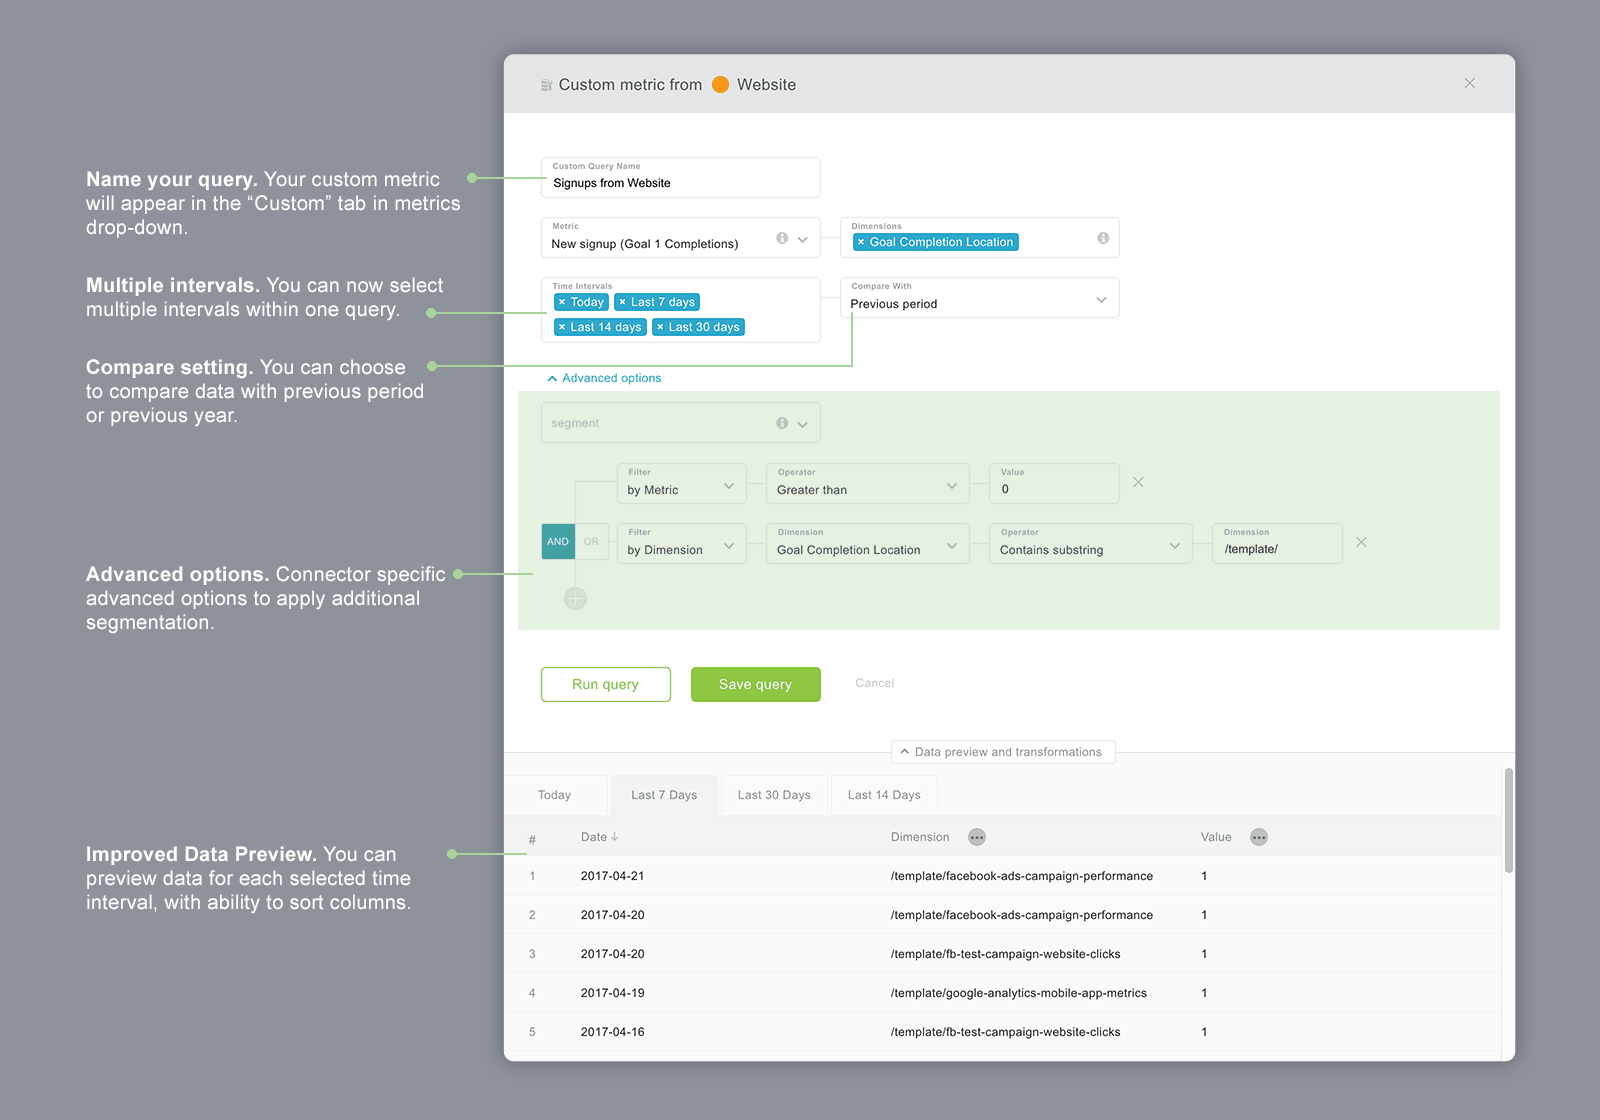Delete the by Metric filter row

pyautogui.click(x=1138, y=482)
